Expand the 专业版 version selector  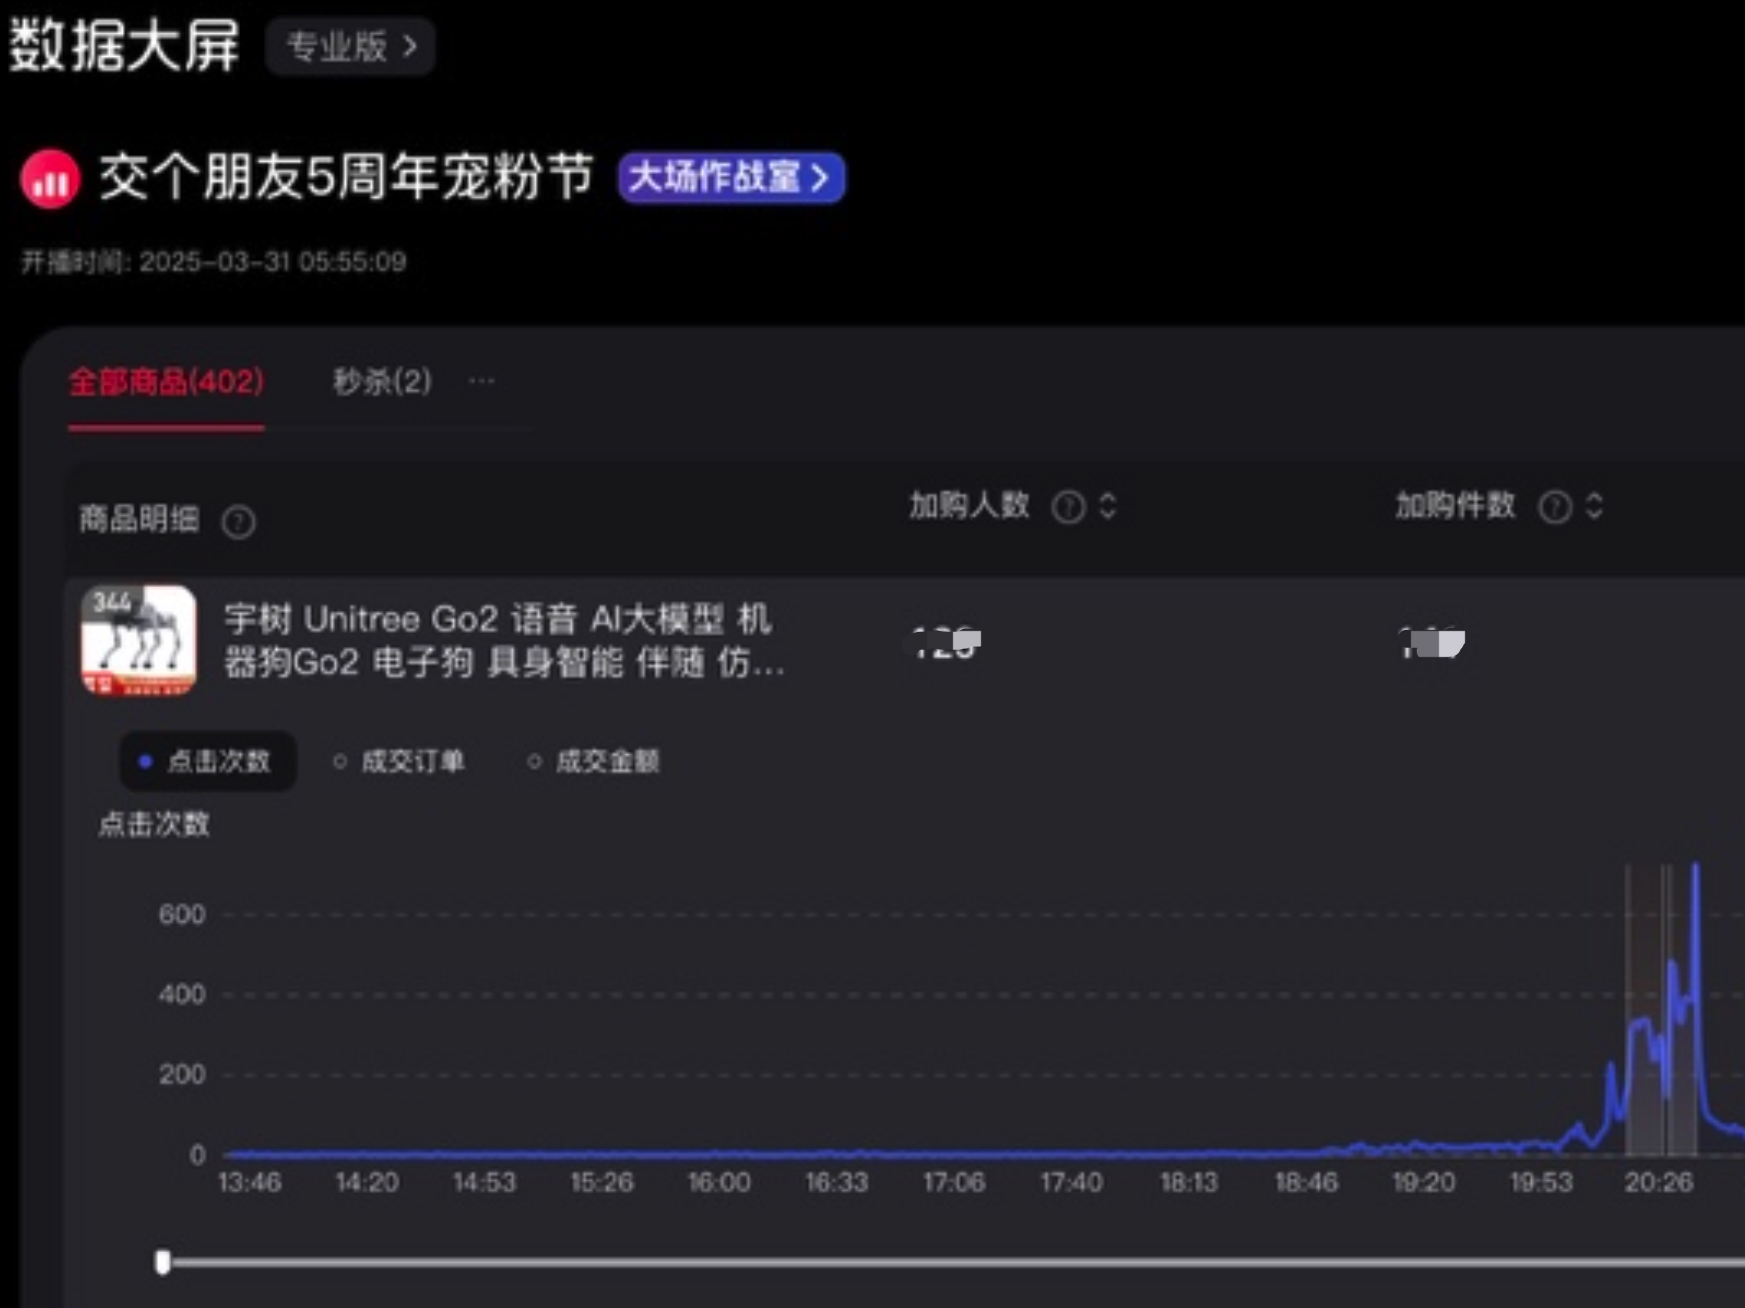[350, 46]
